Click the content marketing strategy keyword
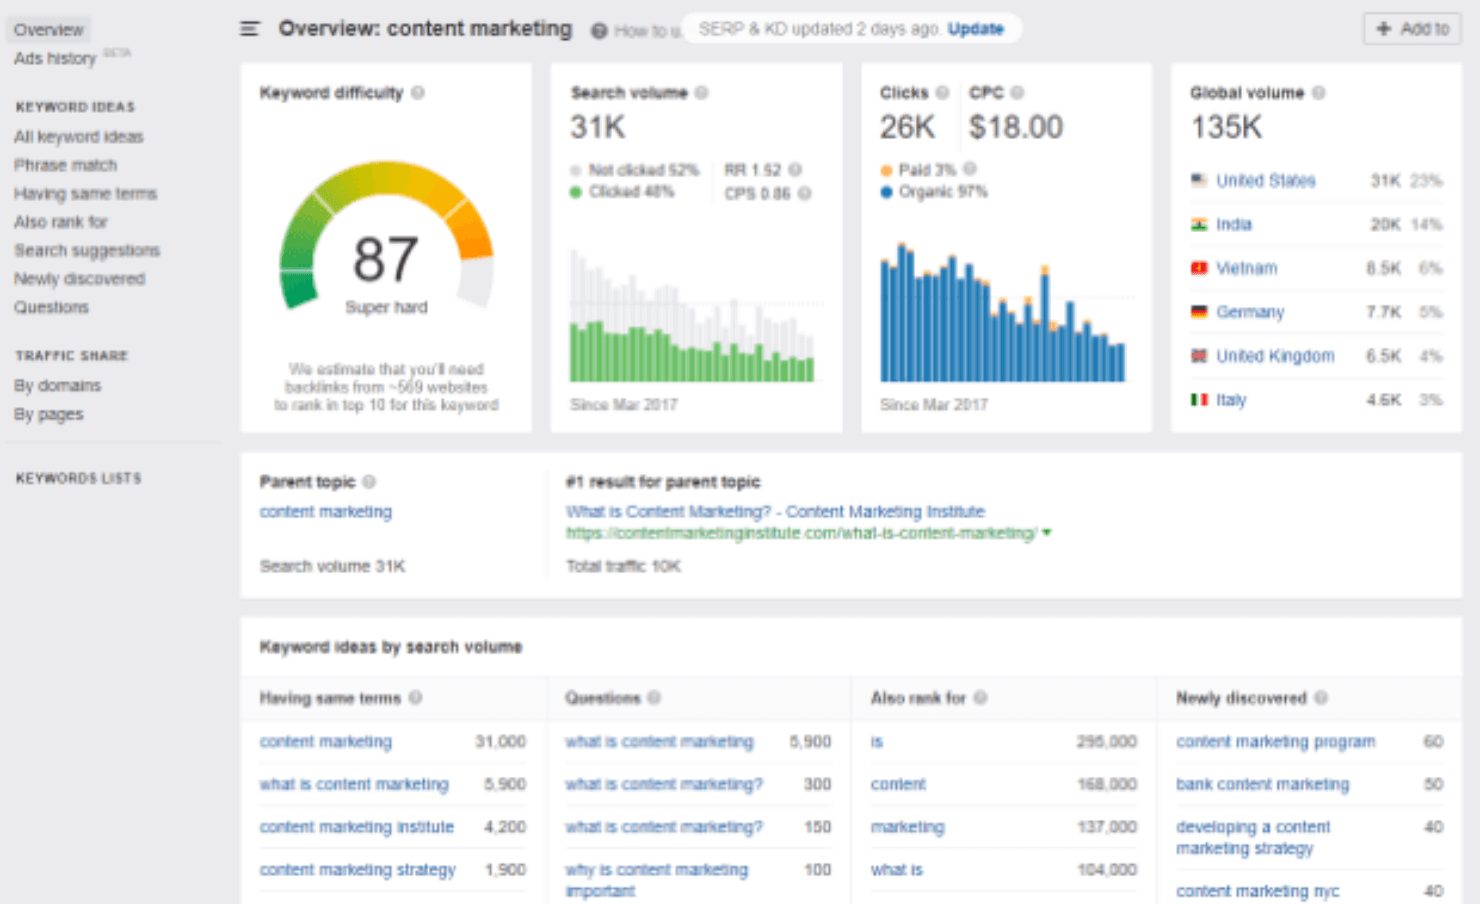The image size is (1480, 904). pos(357,869)
